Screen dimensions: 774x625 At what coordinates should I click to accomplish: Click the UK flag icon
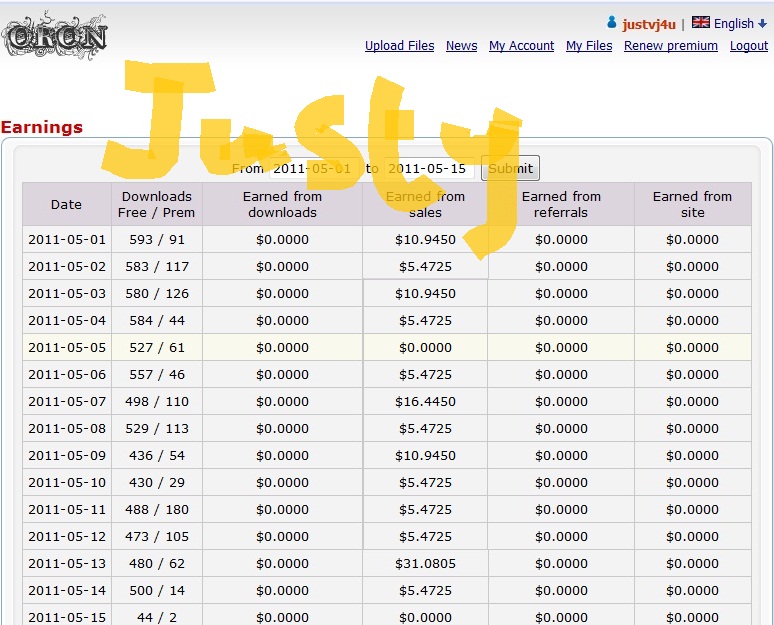(x=701, y=23)
